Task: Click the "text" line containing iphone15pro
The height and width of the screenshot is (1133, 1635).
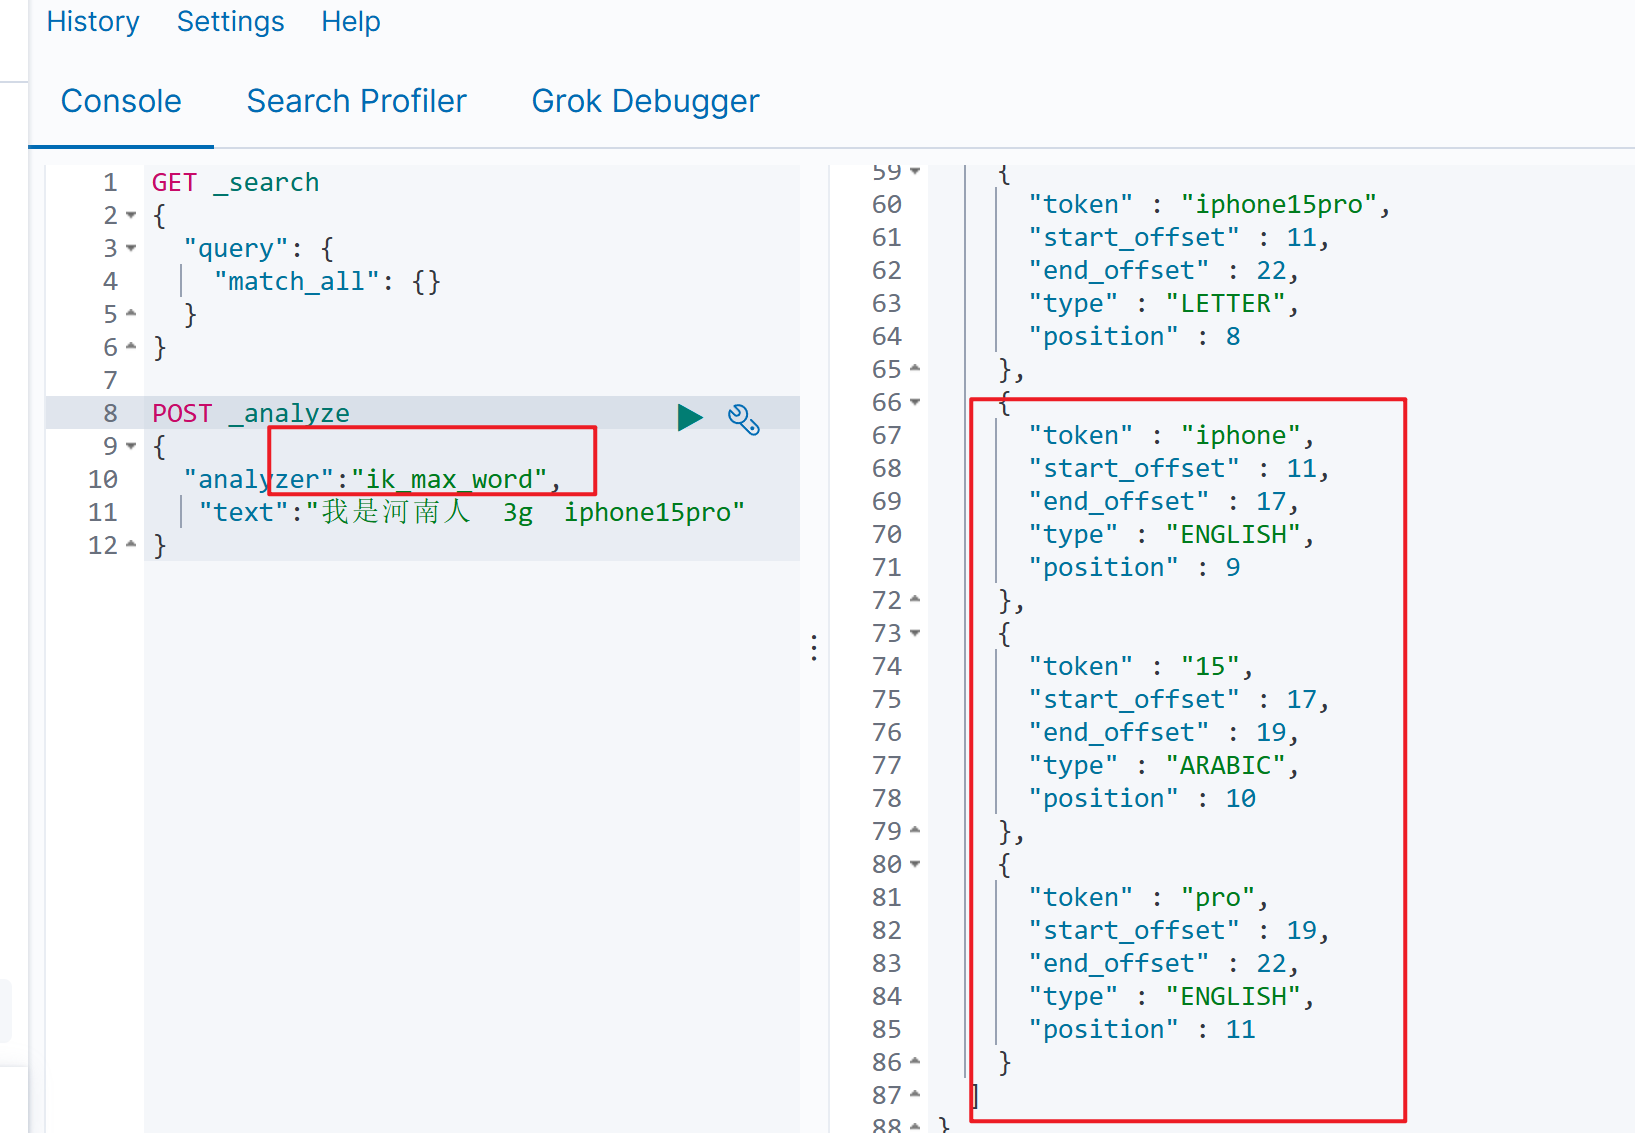Action: 472,513
